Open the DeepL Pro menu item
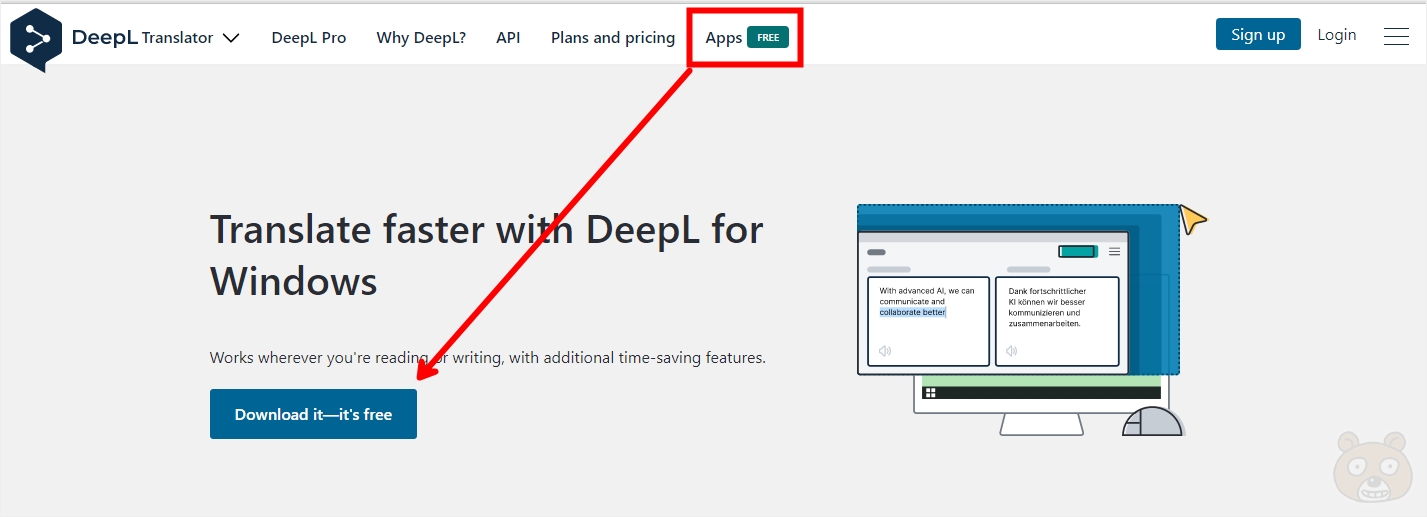The height and width of the screenshot is (517, 1427). click(309, 37)
